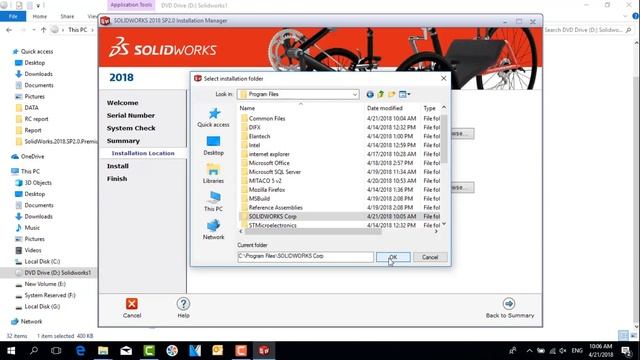Open the View Menu icon dropdown
640x360 pixels.
[x=404, y=94]
